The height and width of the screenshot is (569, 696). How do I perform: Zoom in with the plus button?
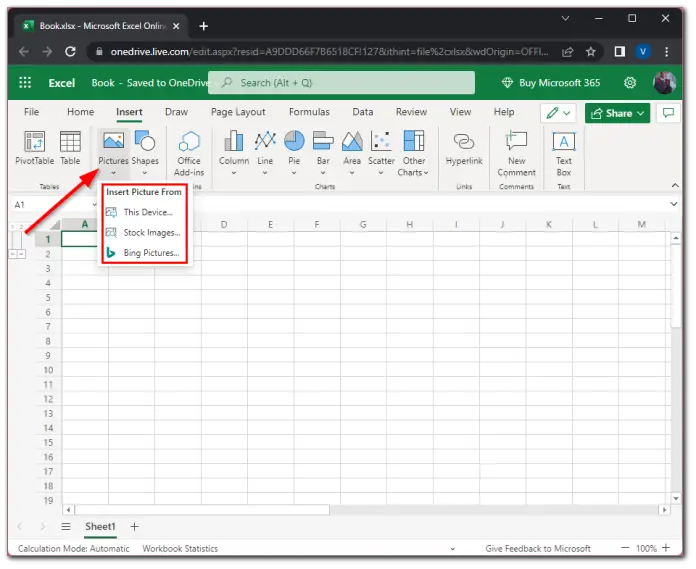[666, 548]
